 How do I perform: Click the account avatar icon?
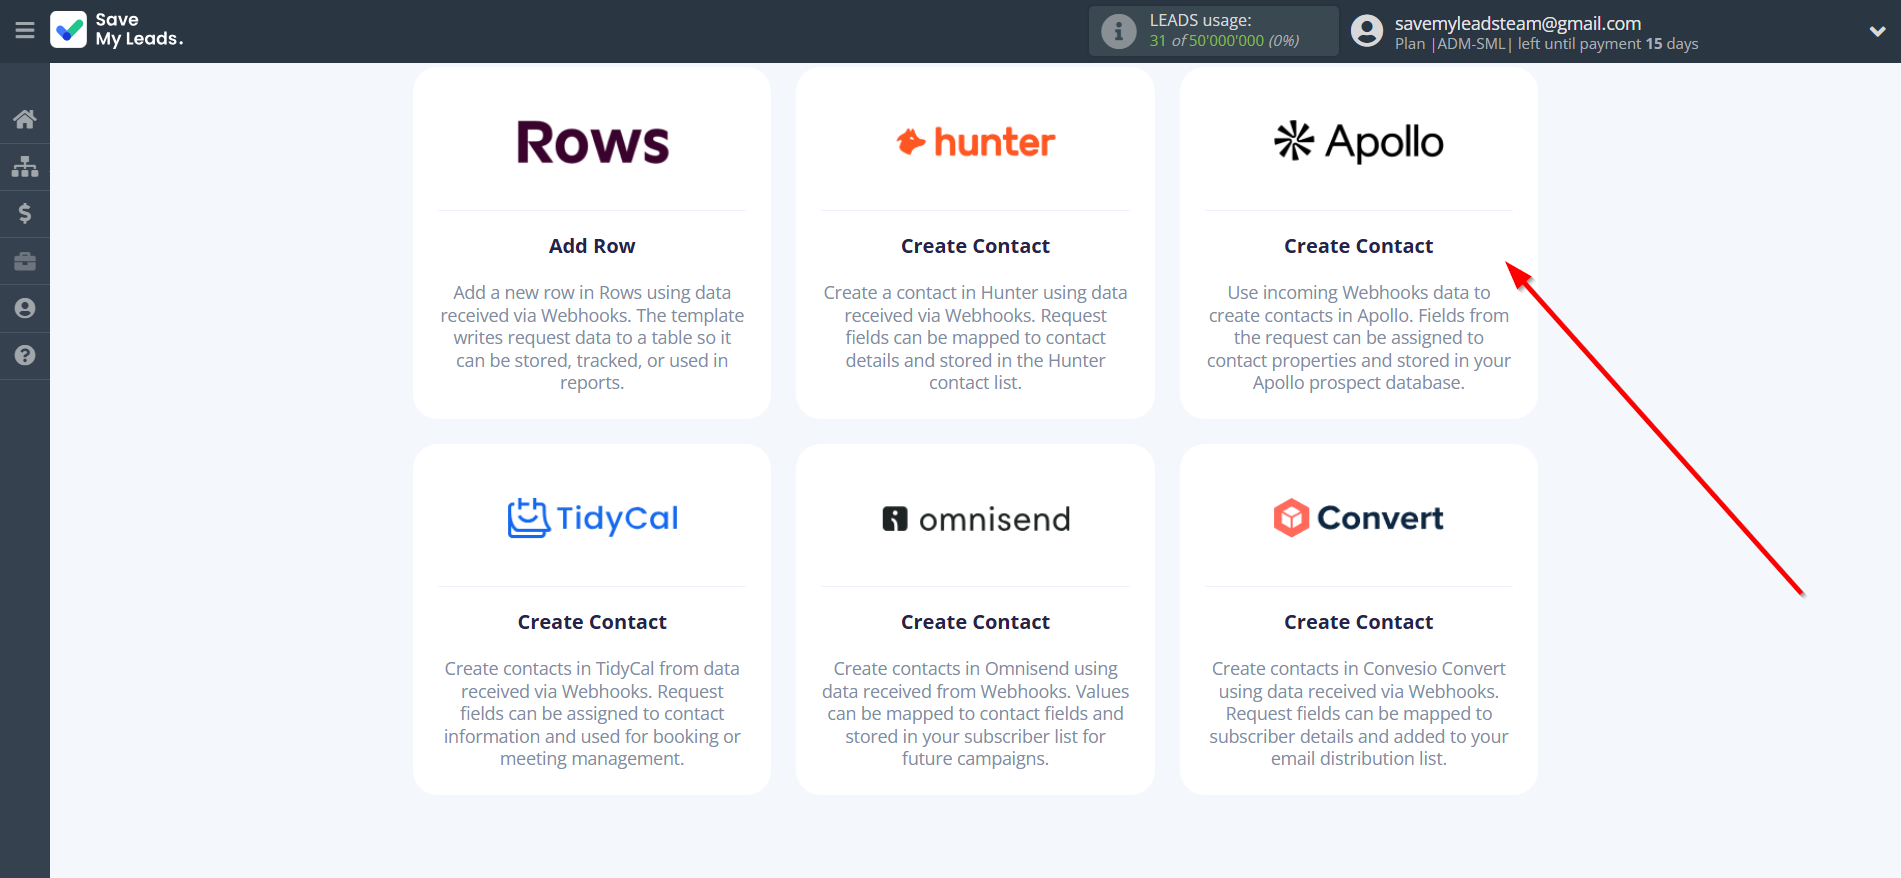click(1366, 31)
